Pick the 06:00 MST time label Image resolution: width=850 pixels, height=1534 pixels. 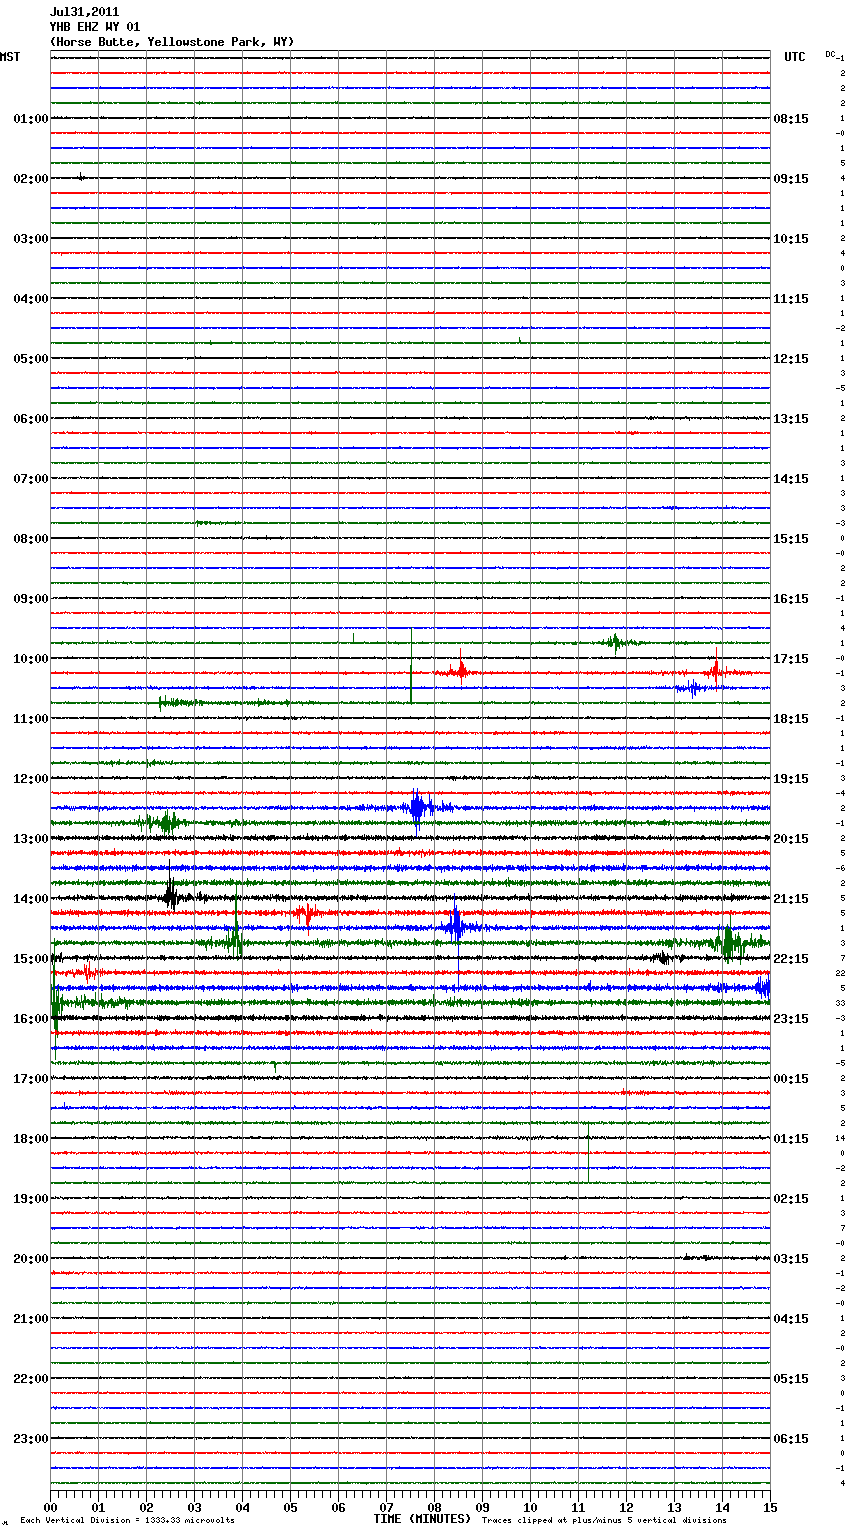click(30, 419)
